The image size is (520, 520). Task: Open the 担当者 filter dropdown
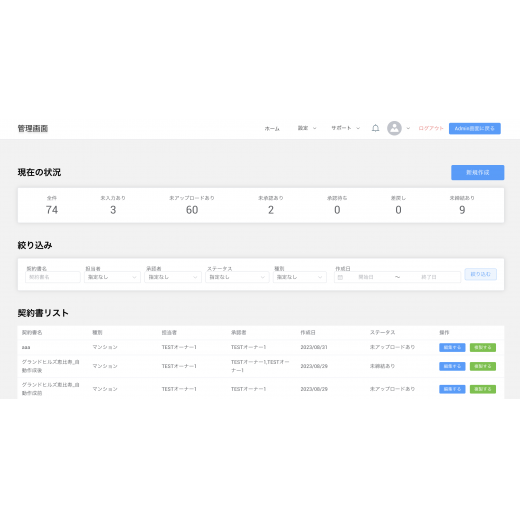[112, 277]
